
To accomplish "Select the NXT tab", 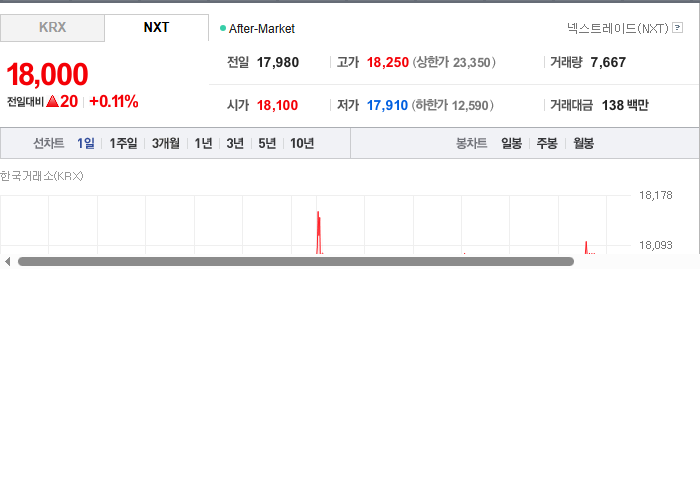I will tap(156, 28).
